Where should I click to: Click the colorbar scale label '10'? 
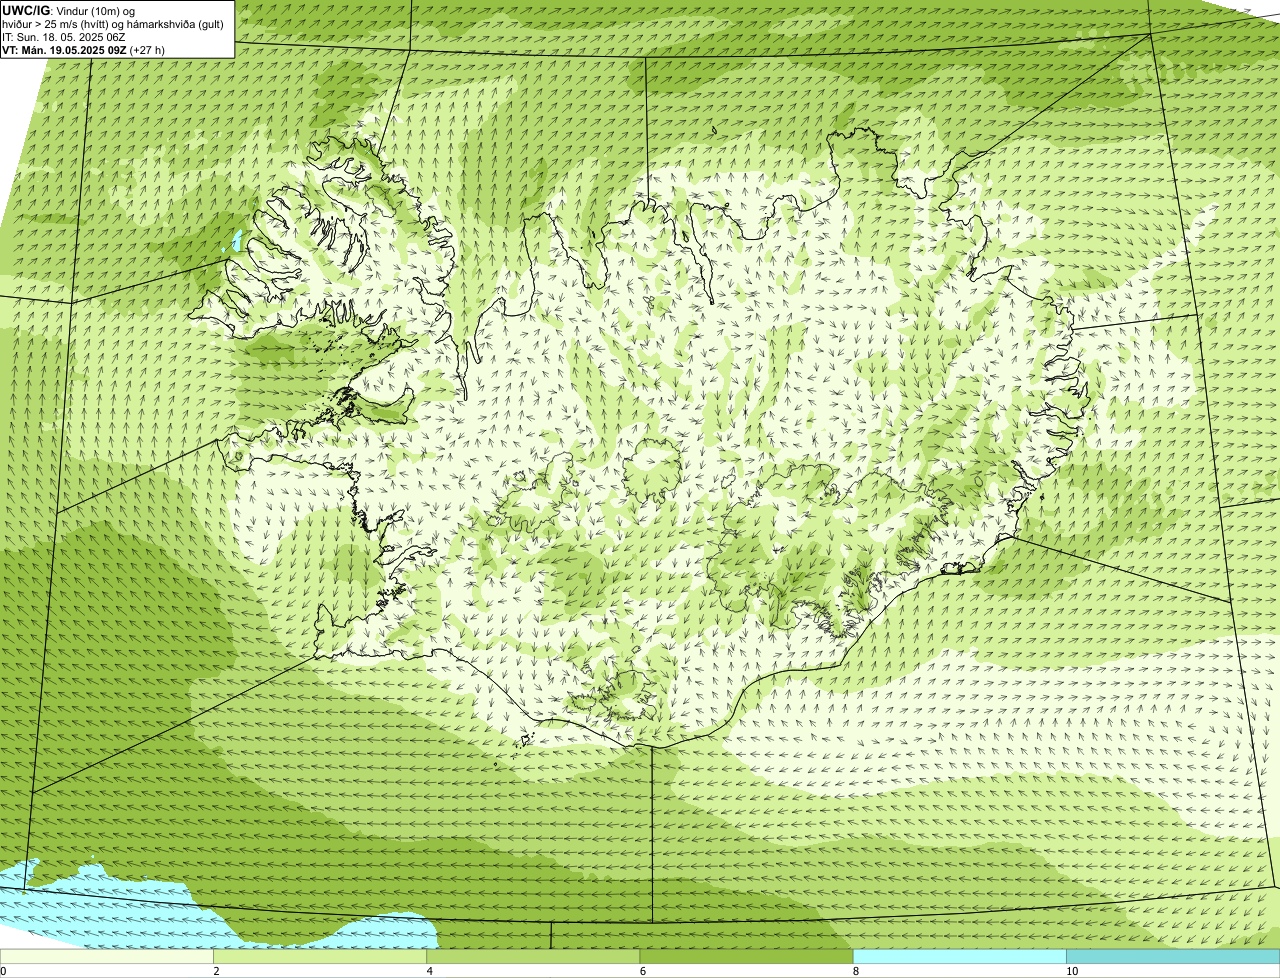[1071, 971]
